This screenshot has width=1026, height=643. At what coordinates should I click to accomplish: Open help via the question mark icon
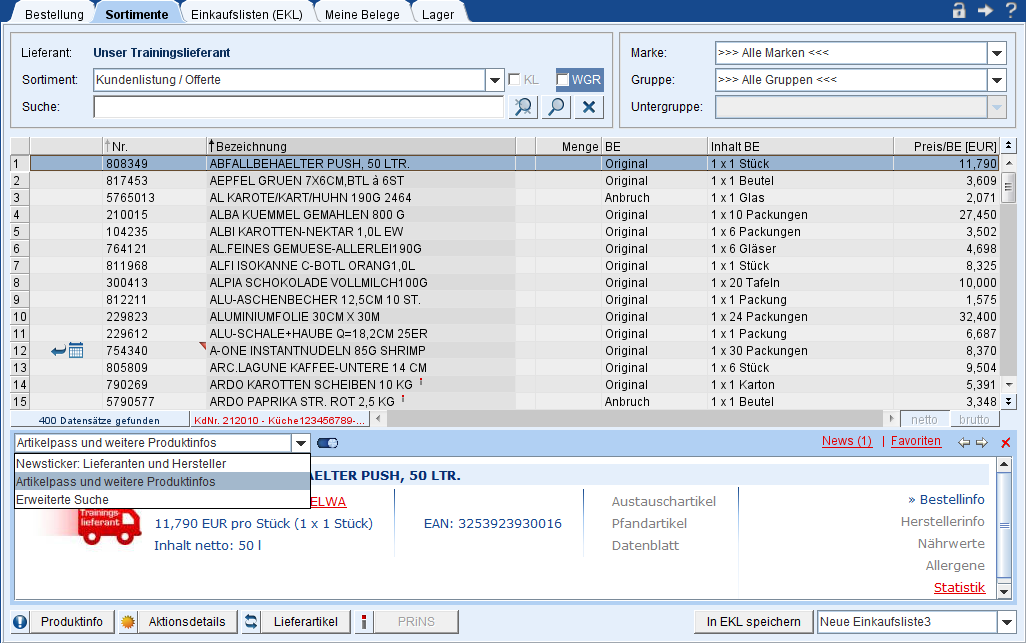pos(1011,10)
